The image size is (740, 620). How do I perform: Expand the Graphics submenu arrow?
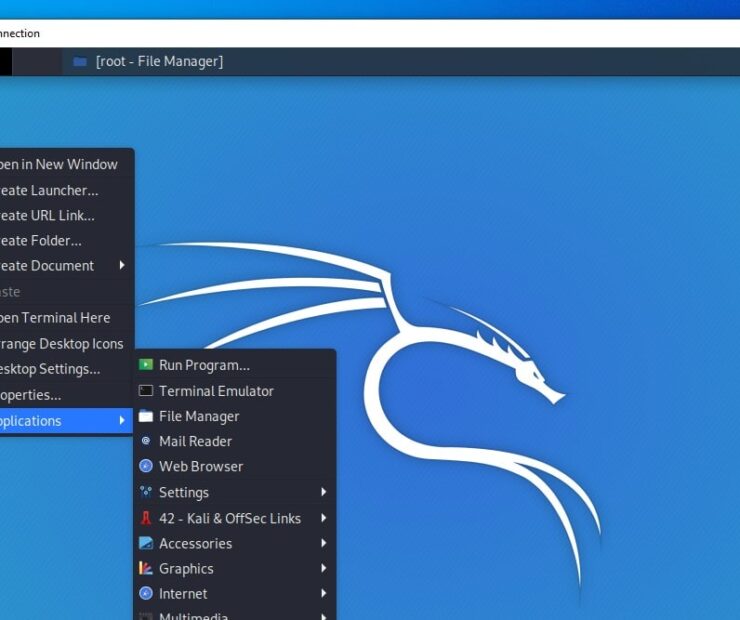pyautogui.click(x=324, y=568)
